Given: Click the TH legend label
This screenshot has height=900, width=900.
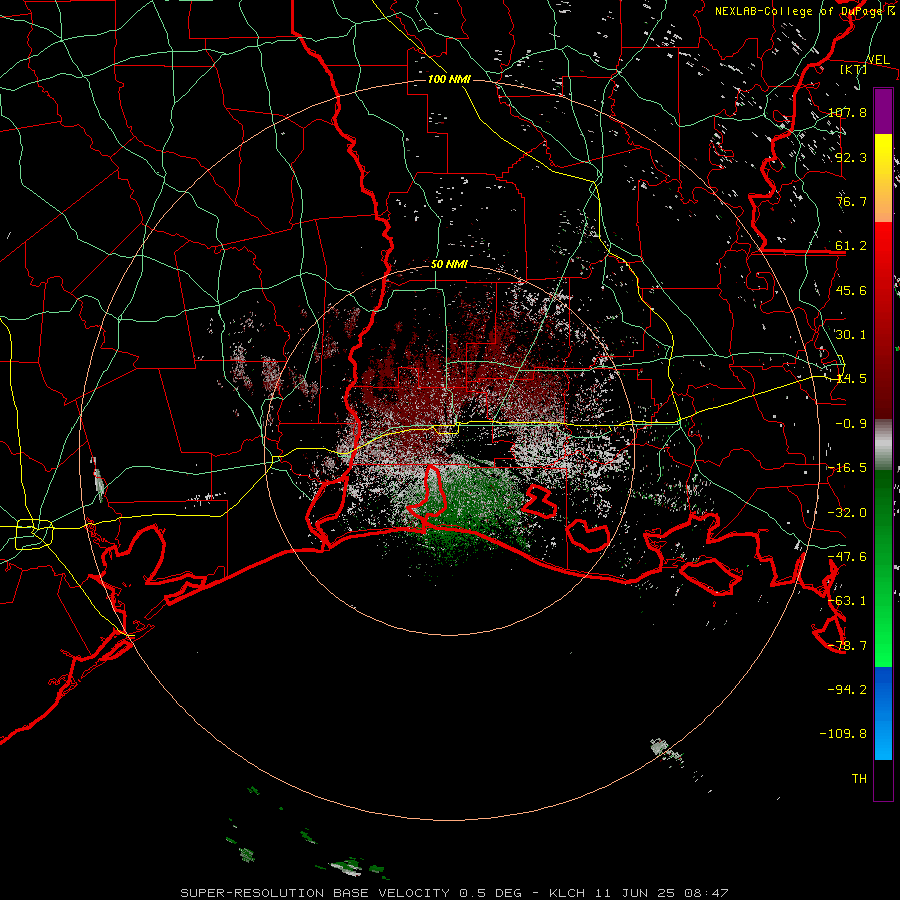Looking at the screenshot, I should [859, 778].
